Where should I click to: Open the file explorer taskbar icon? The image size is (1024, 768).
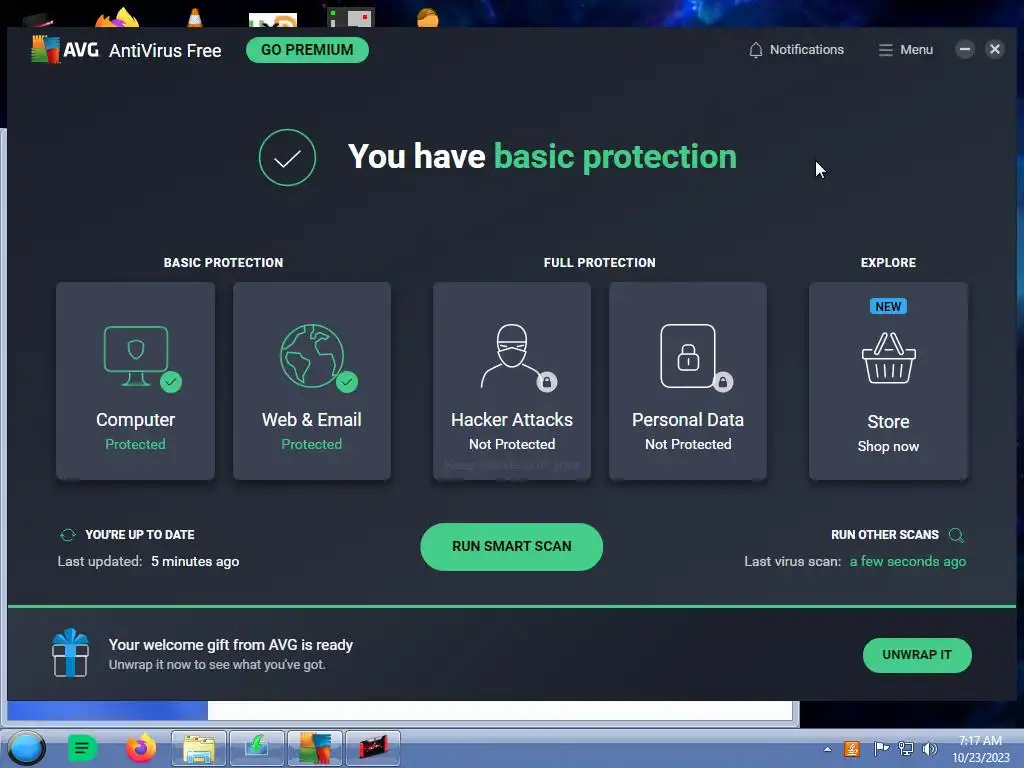(x=199, y=748)
